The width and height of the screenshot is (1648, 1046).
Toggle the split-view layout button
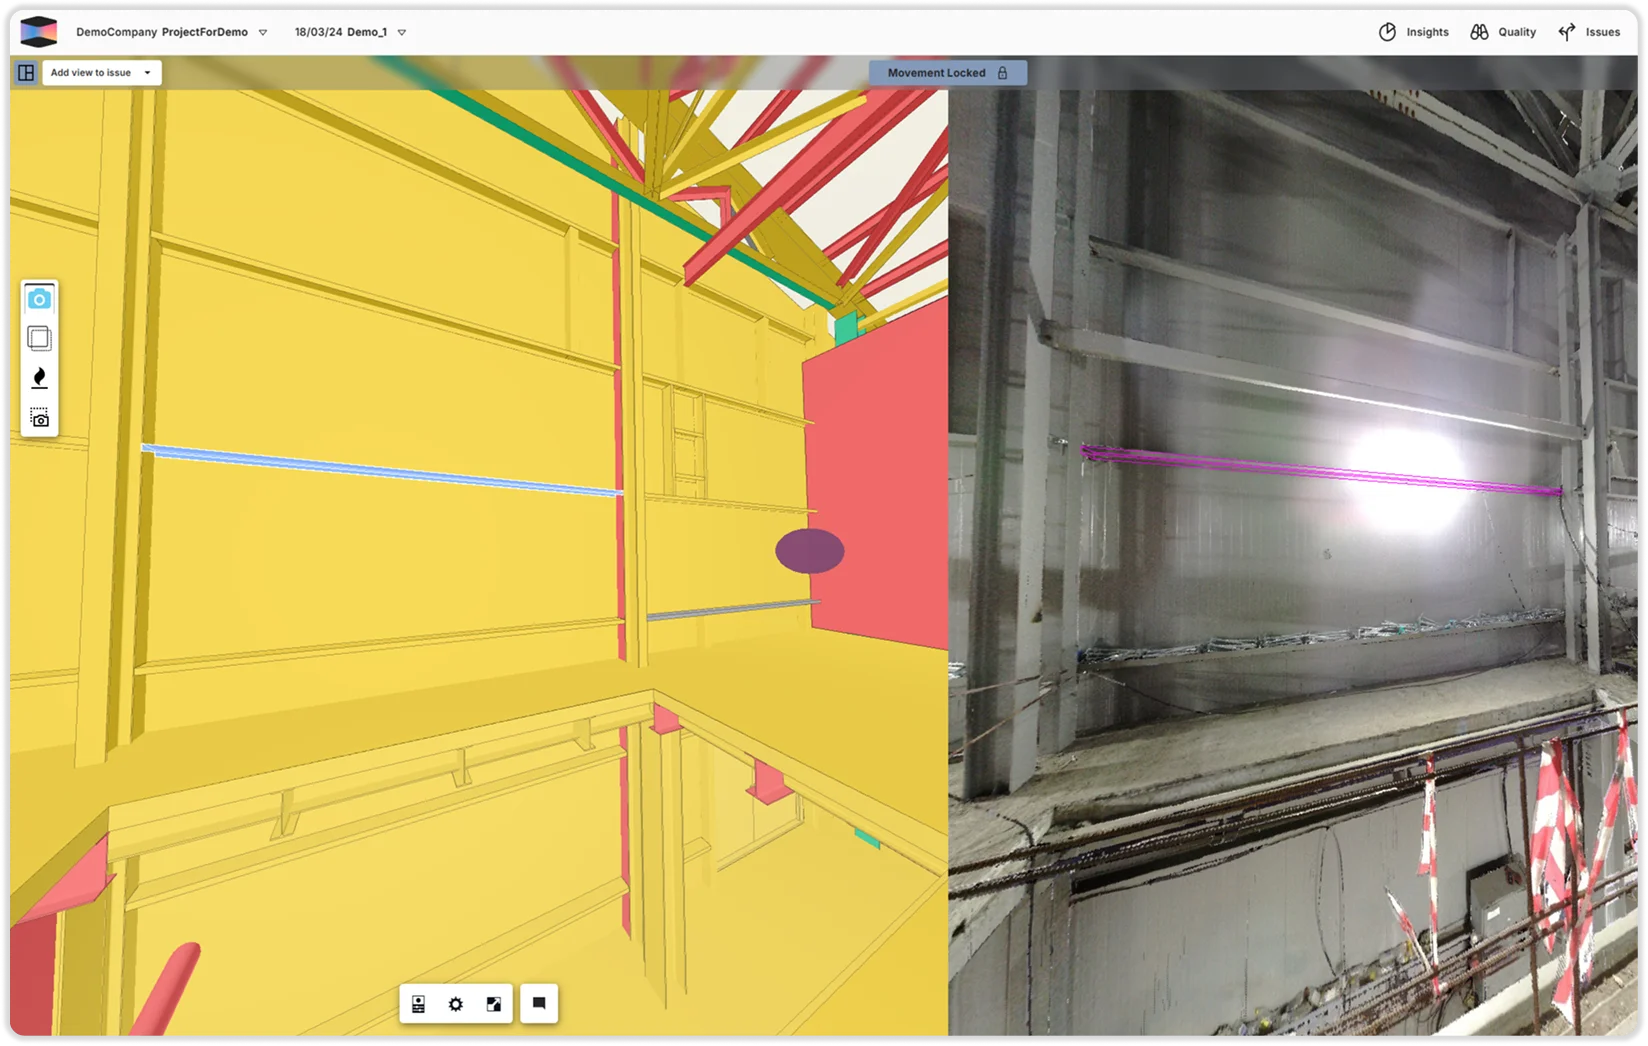click(26, 72)
